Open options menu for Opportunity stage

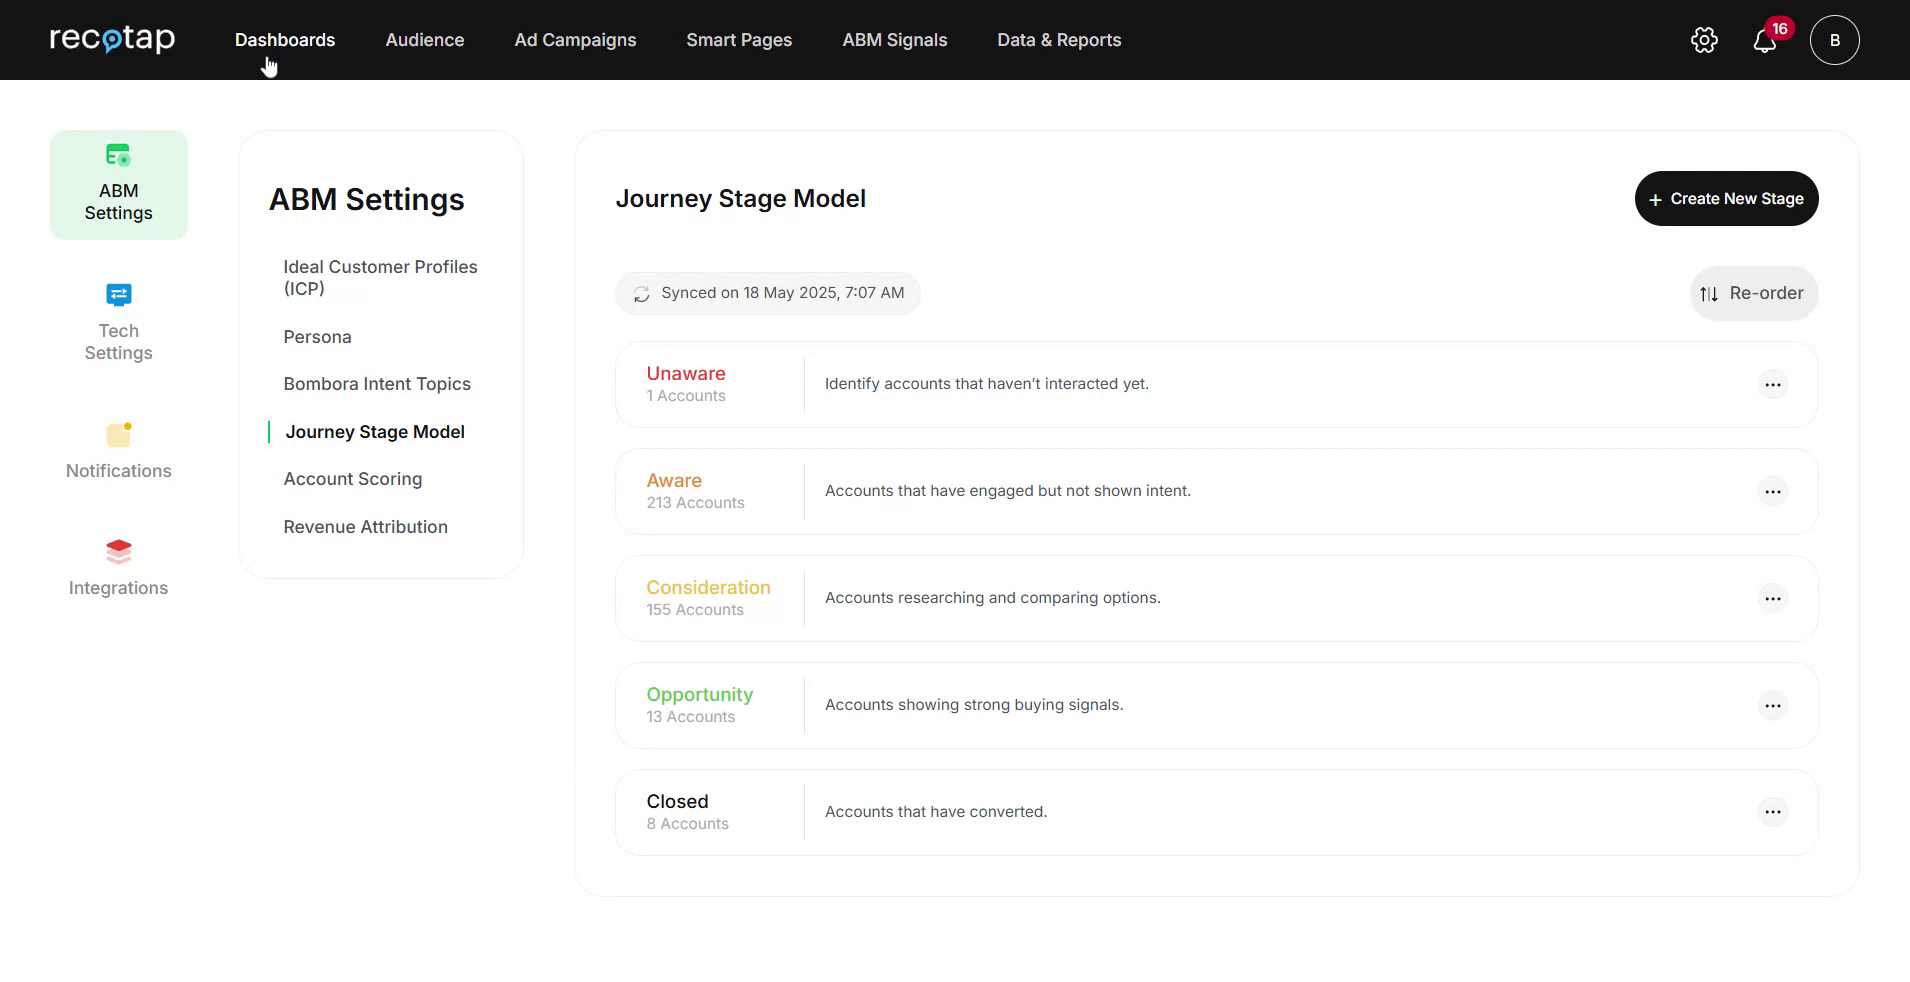(x=1772, y=706)
